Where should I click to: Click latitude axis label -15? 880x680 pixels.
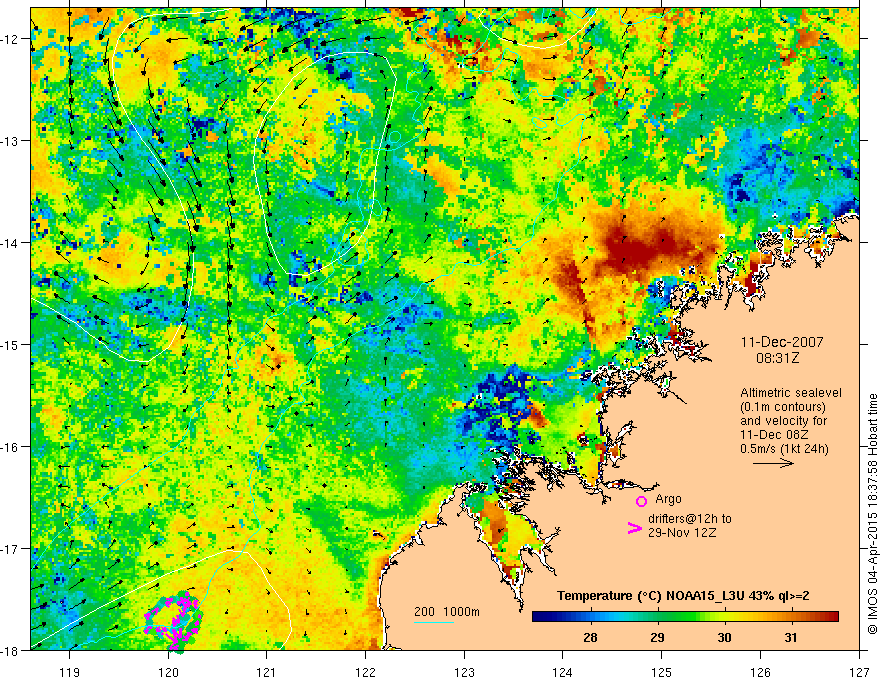point(10,344)
